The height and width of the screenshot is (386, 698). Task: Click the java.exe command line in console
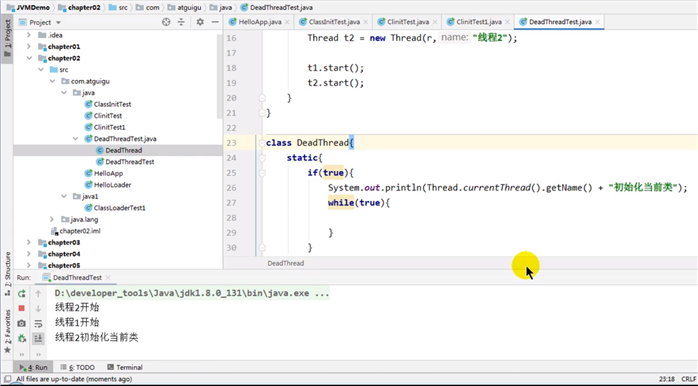point(192,293)
